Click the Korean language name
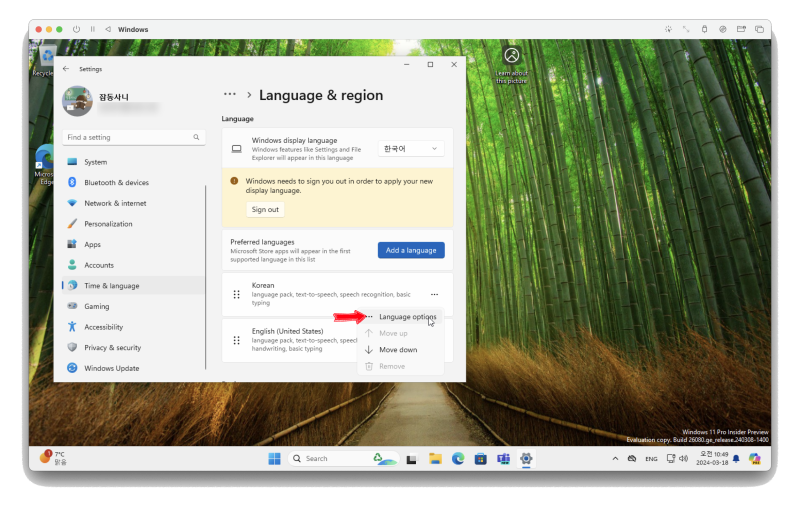 click(x=263, y=285)
